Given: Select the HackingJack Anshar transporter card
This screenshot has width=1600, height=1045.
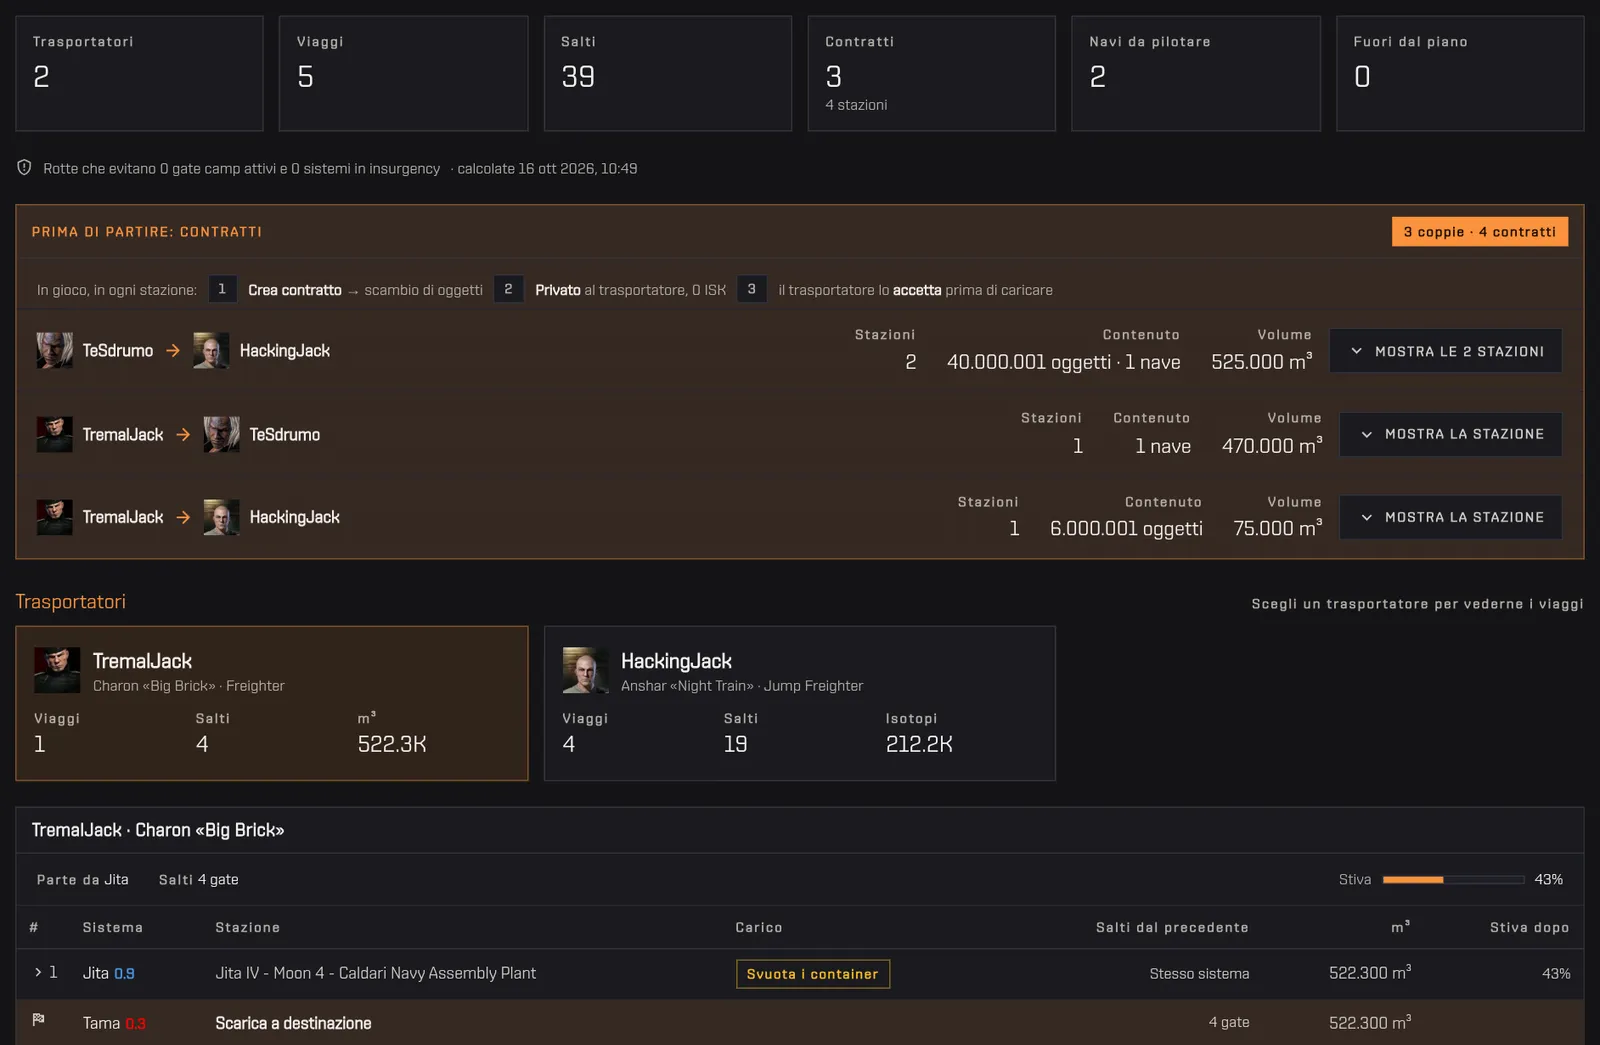Looking at the screenshot, I should point(800,703).
